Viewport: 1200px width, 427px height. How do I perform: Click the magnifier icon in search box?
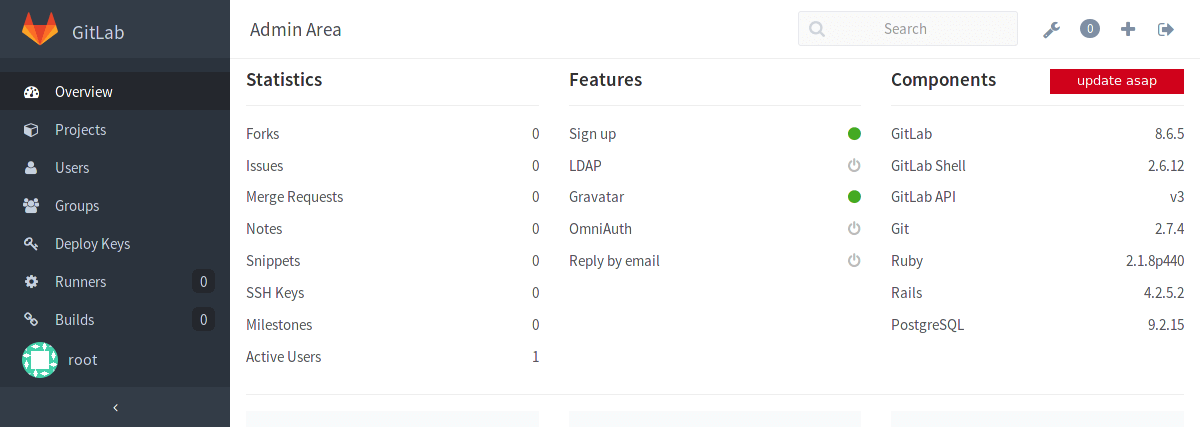[817, 29]
